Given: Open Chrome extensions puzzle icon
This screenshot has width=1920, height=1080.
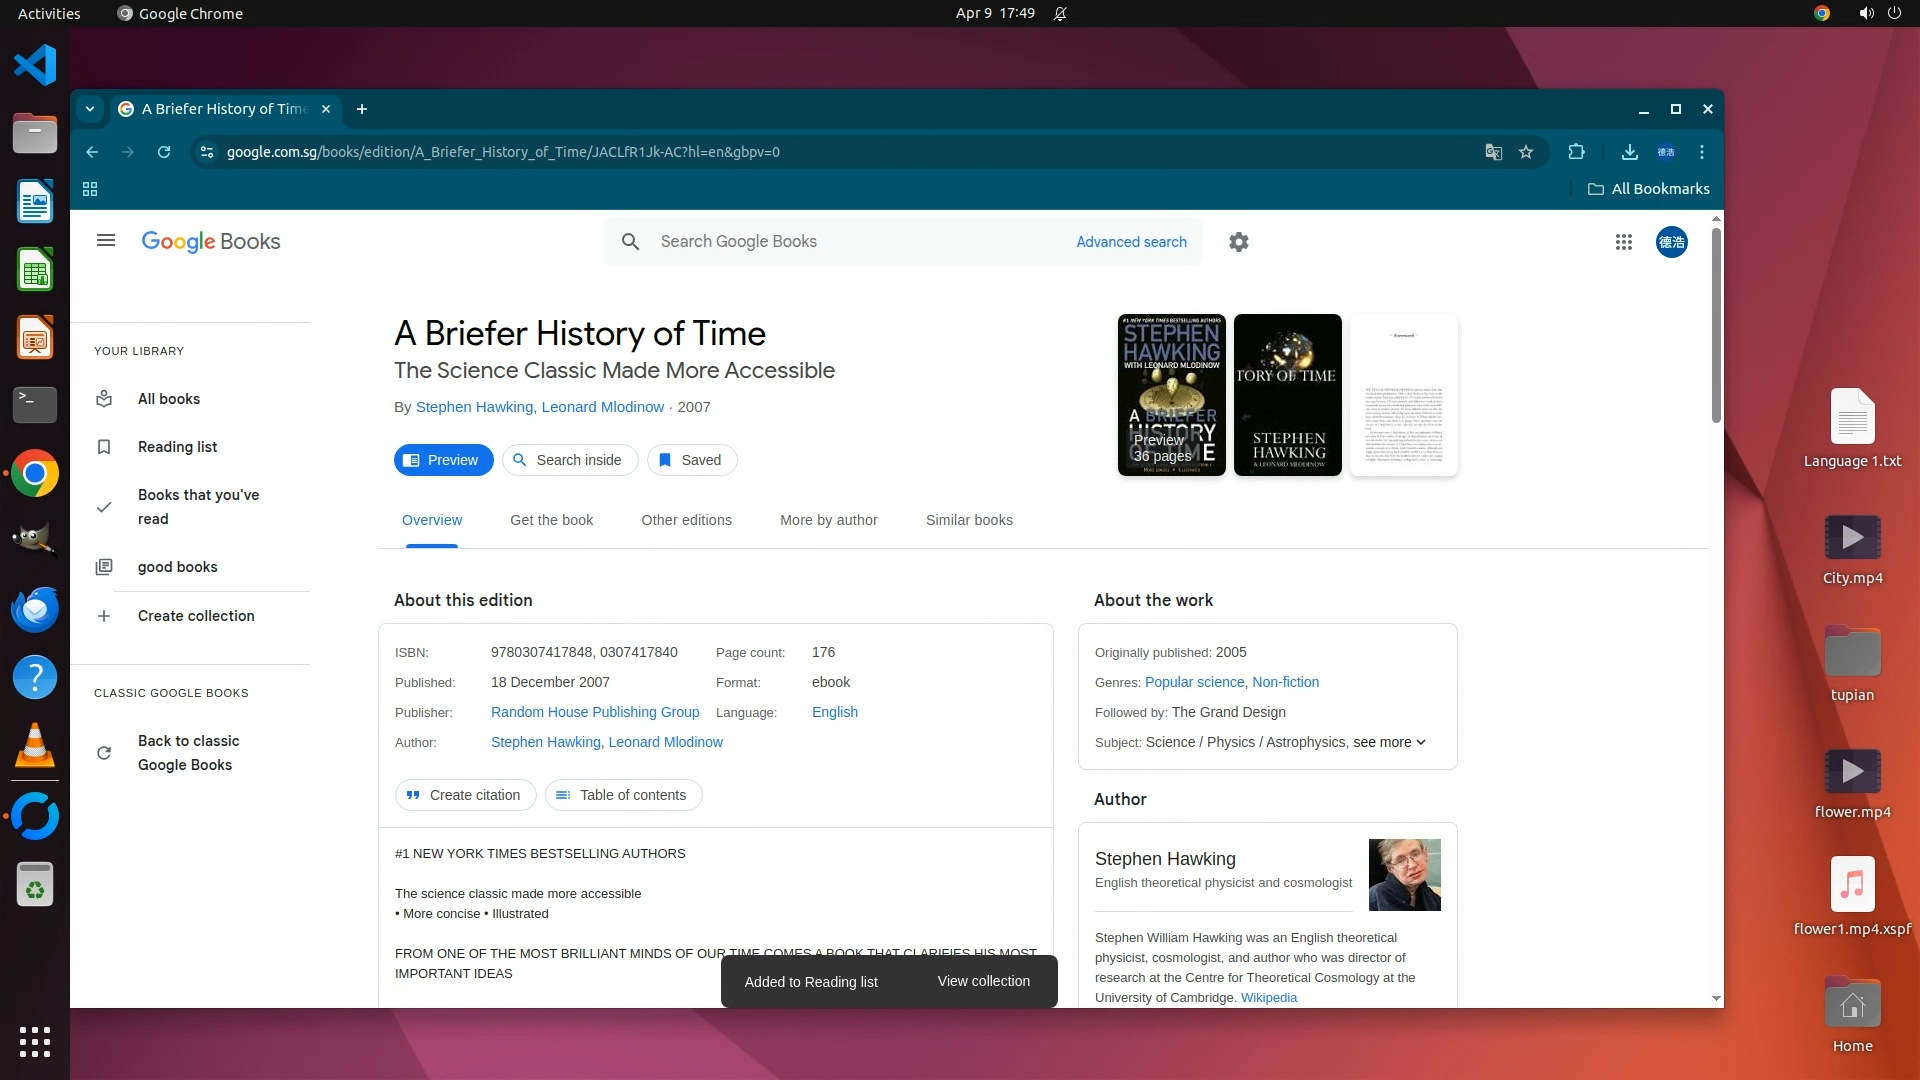Looking at the screenshot, I should coord(1576,152).
